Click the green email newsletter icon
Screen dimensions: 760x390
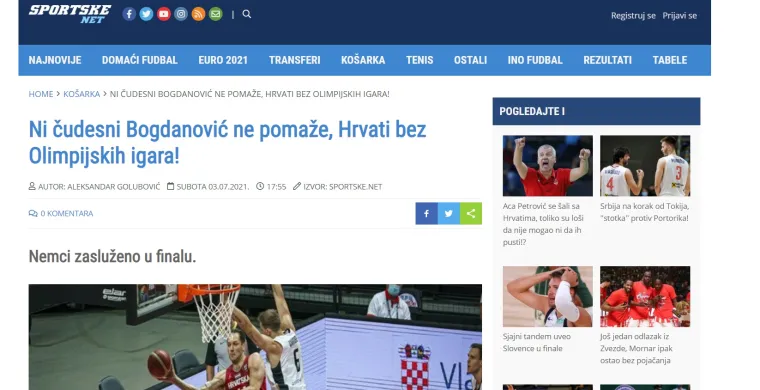tap(216, 14)
